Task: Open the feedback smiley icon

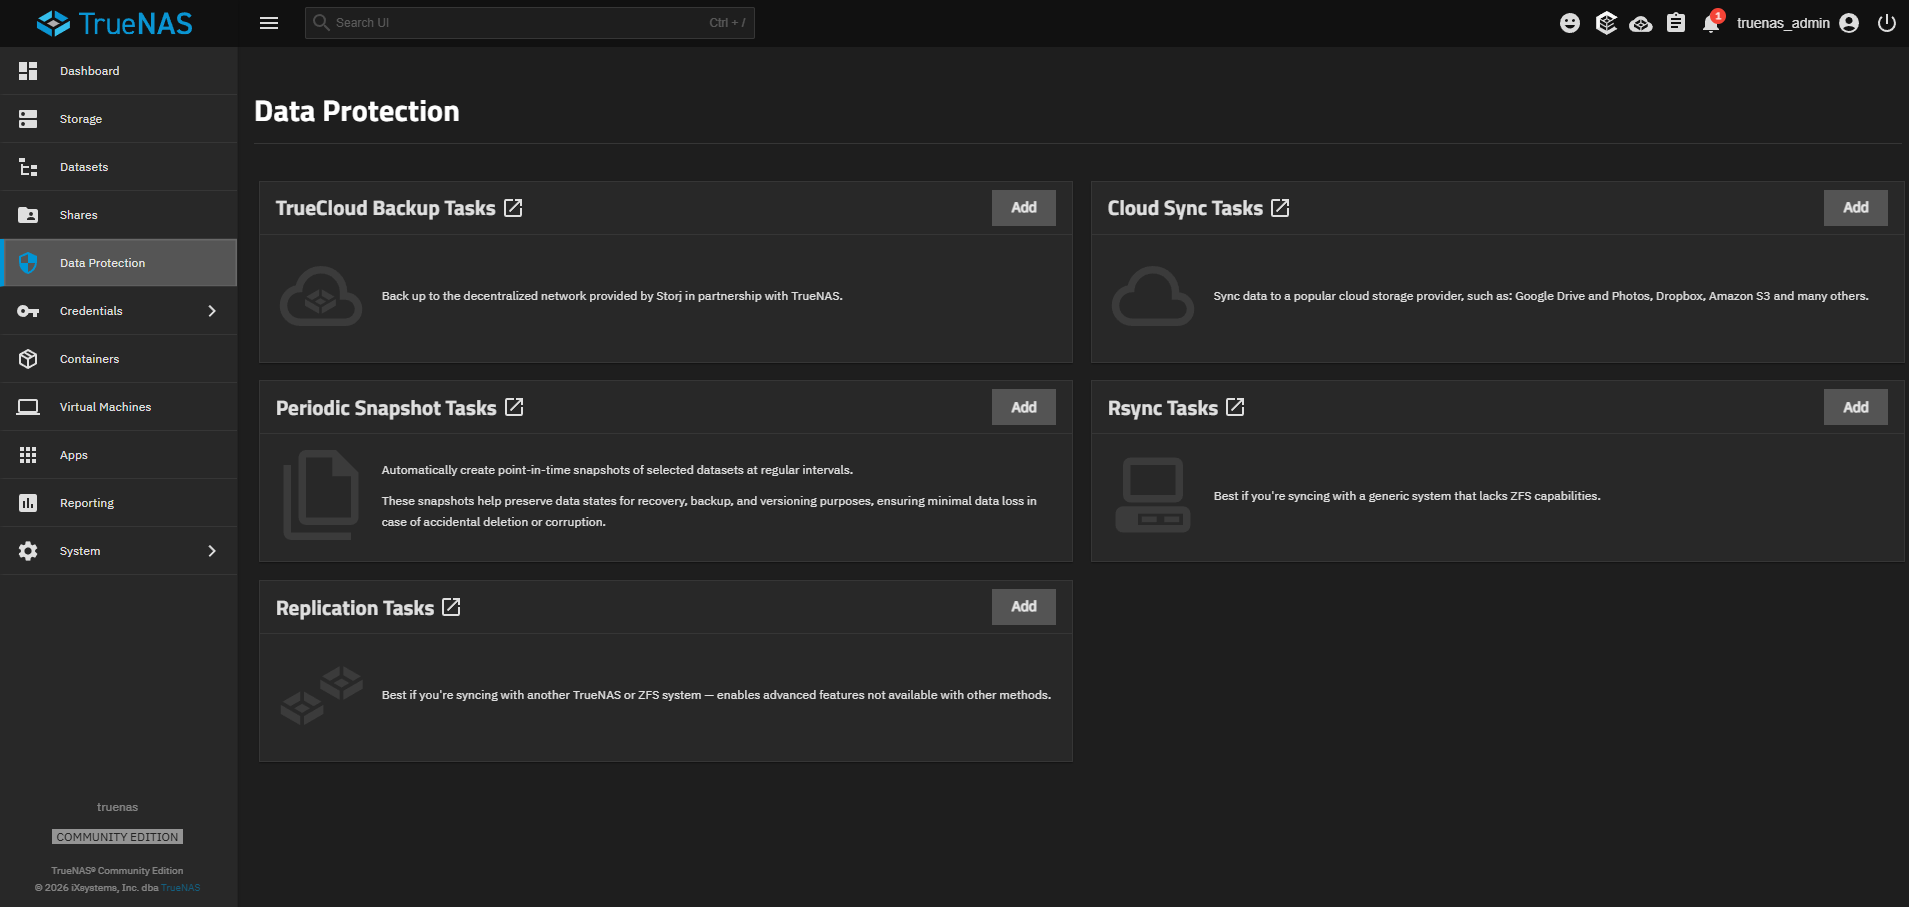Action: coord(1570,23)
